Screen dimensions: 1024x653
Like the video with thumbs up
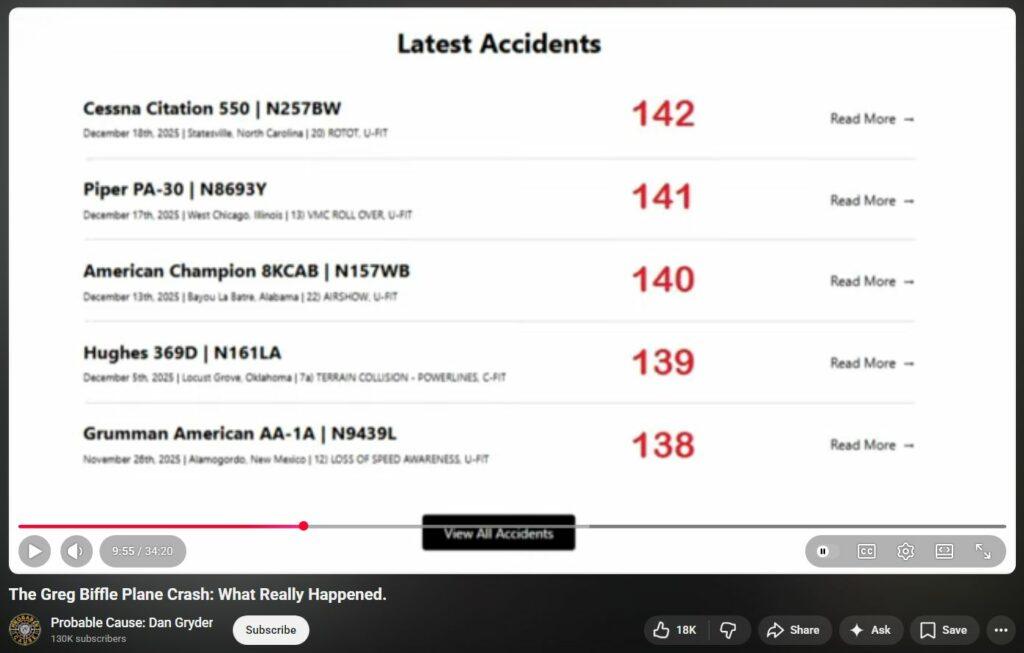674,630
